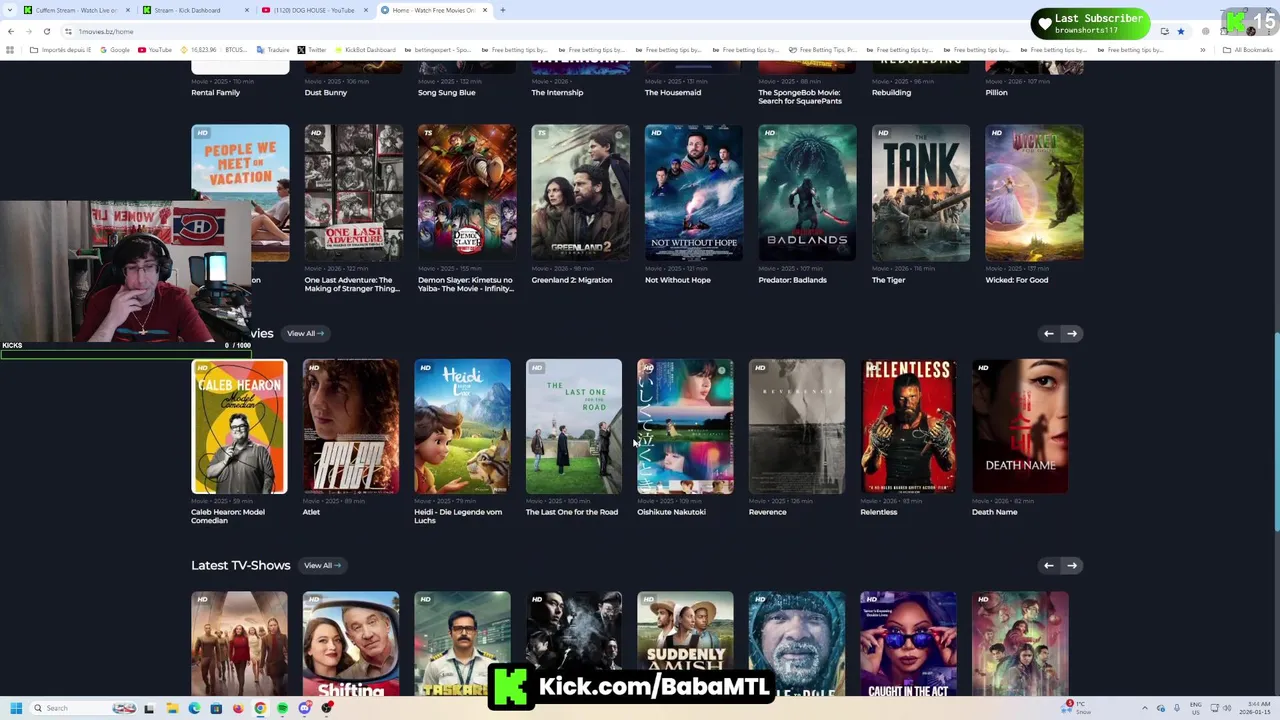Open the Twitter bookmark
This screenshot has height=720, width=1280.
(x=312, y=50)
